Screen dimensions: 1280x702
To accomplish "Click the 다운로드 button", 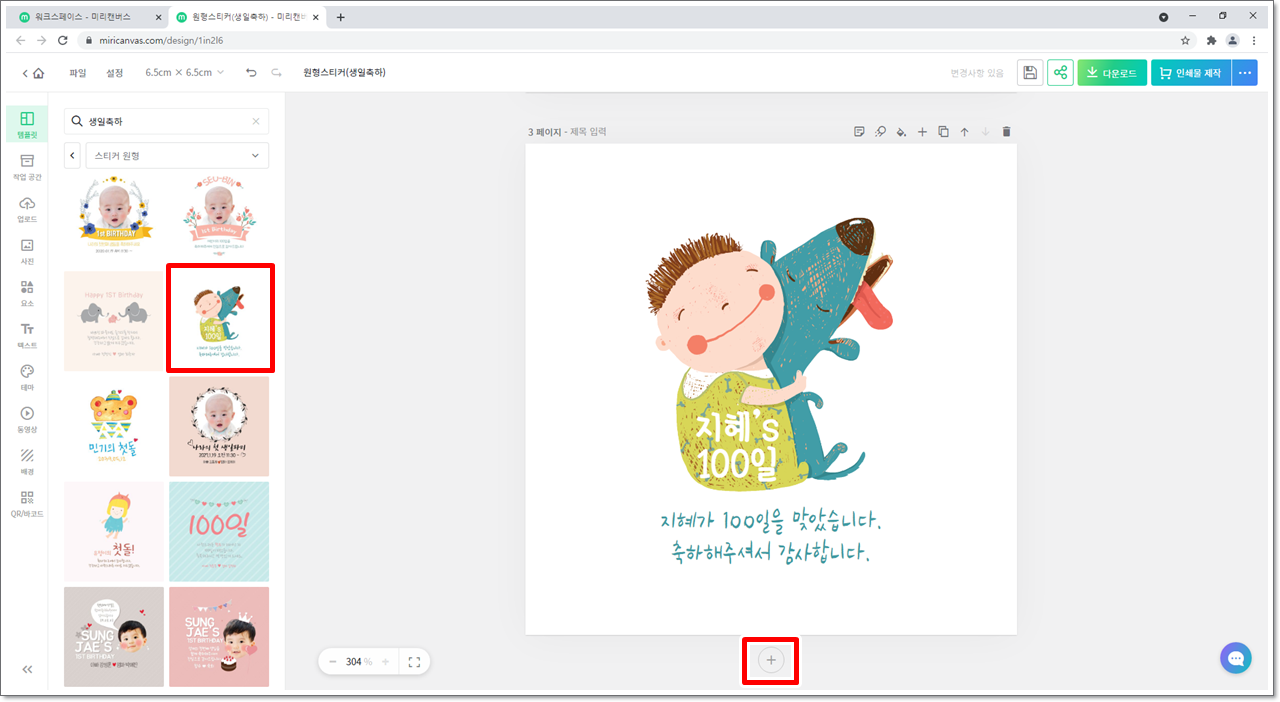I will click(1112, 73).
